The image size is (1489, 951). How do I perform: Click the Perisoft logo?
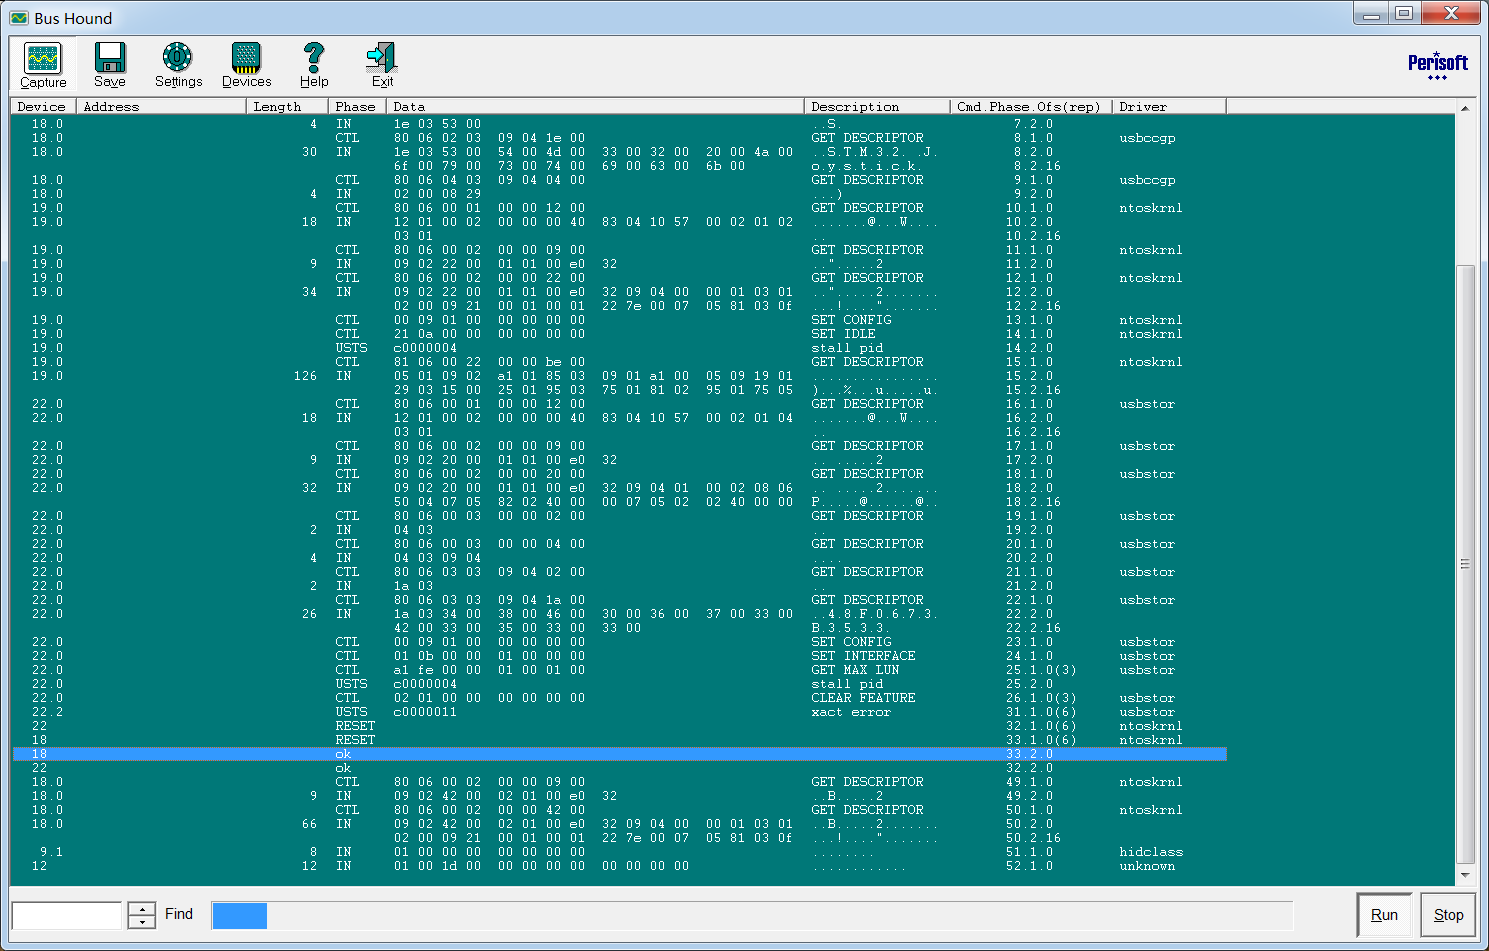1438,65
